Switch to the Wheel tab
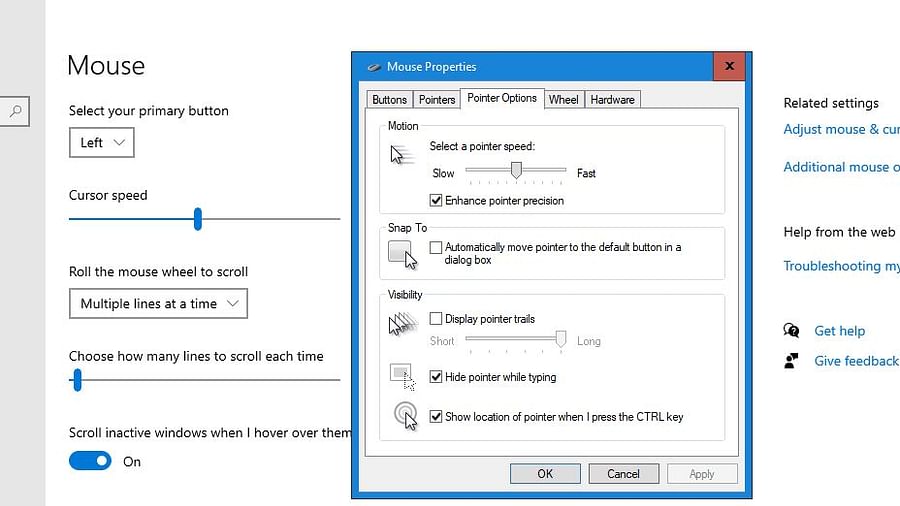Viewport: 900px width, 506px height. [x=563, y=99]
